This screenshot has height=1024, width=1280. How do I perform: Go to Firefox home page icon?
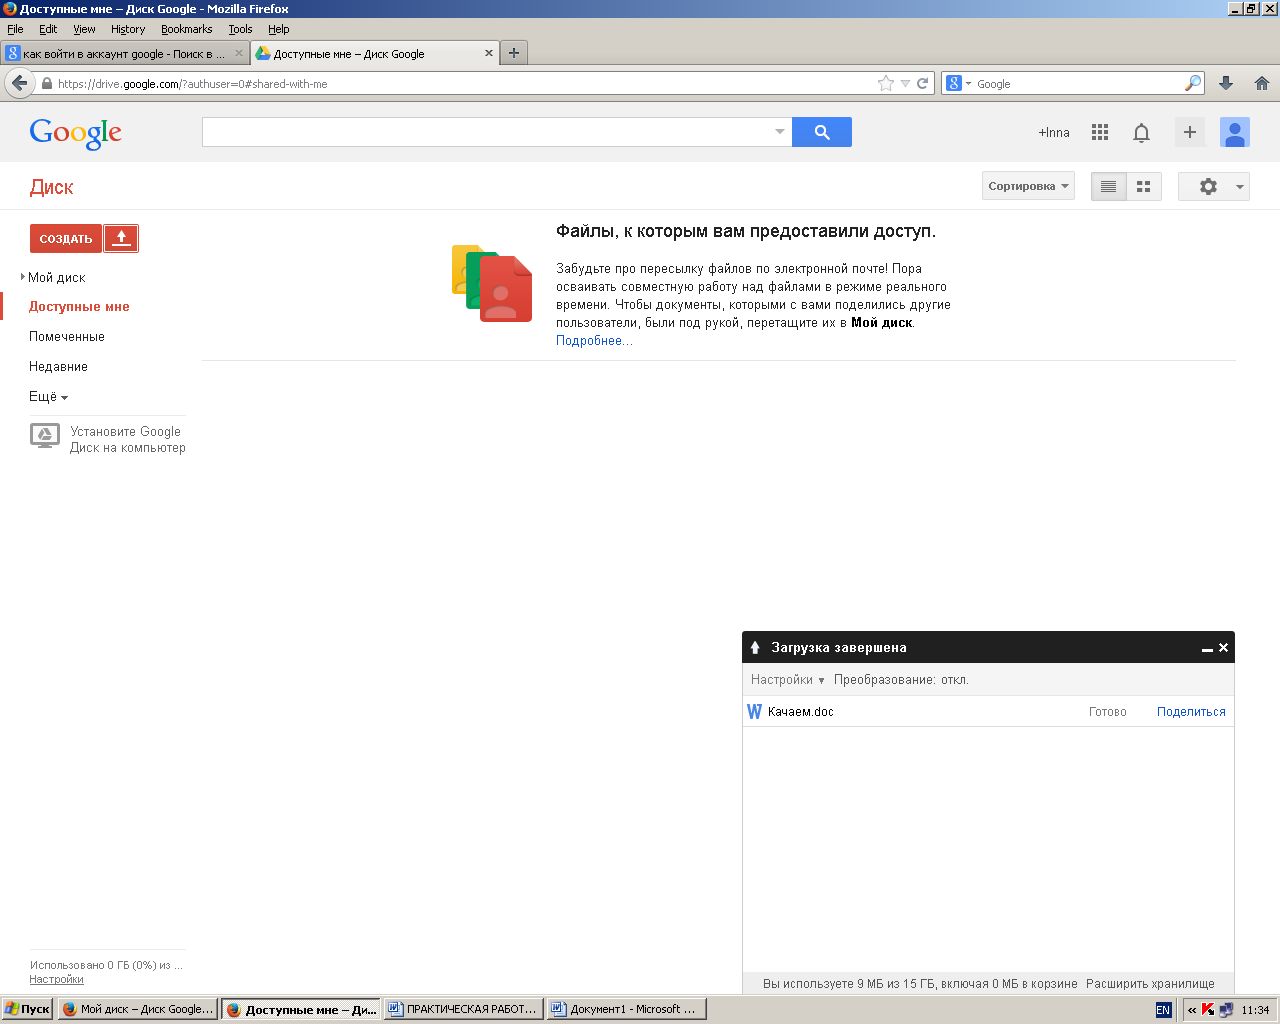(1262, 84)
